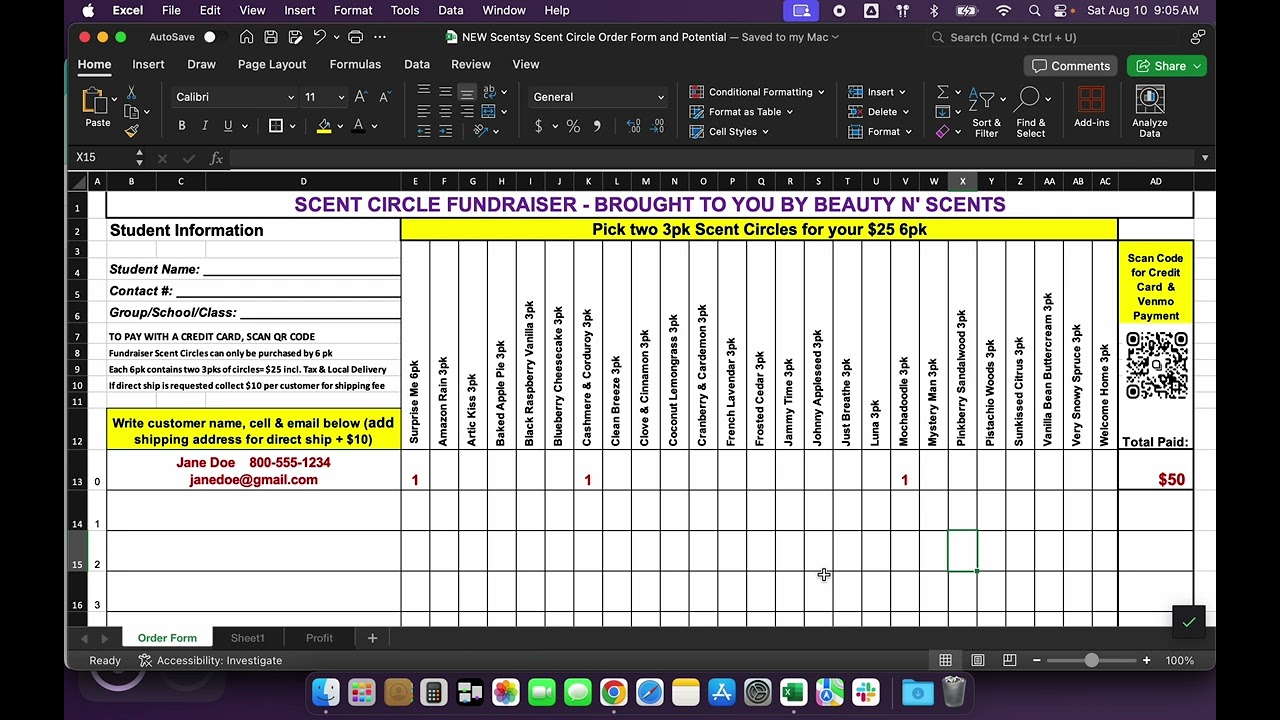Click Analyze Data icon
Viewport: 1280px width, 720px height.
[1150, 112]
